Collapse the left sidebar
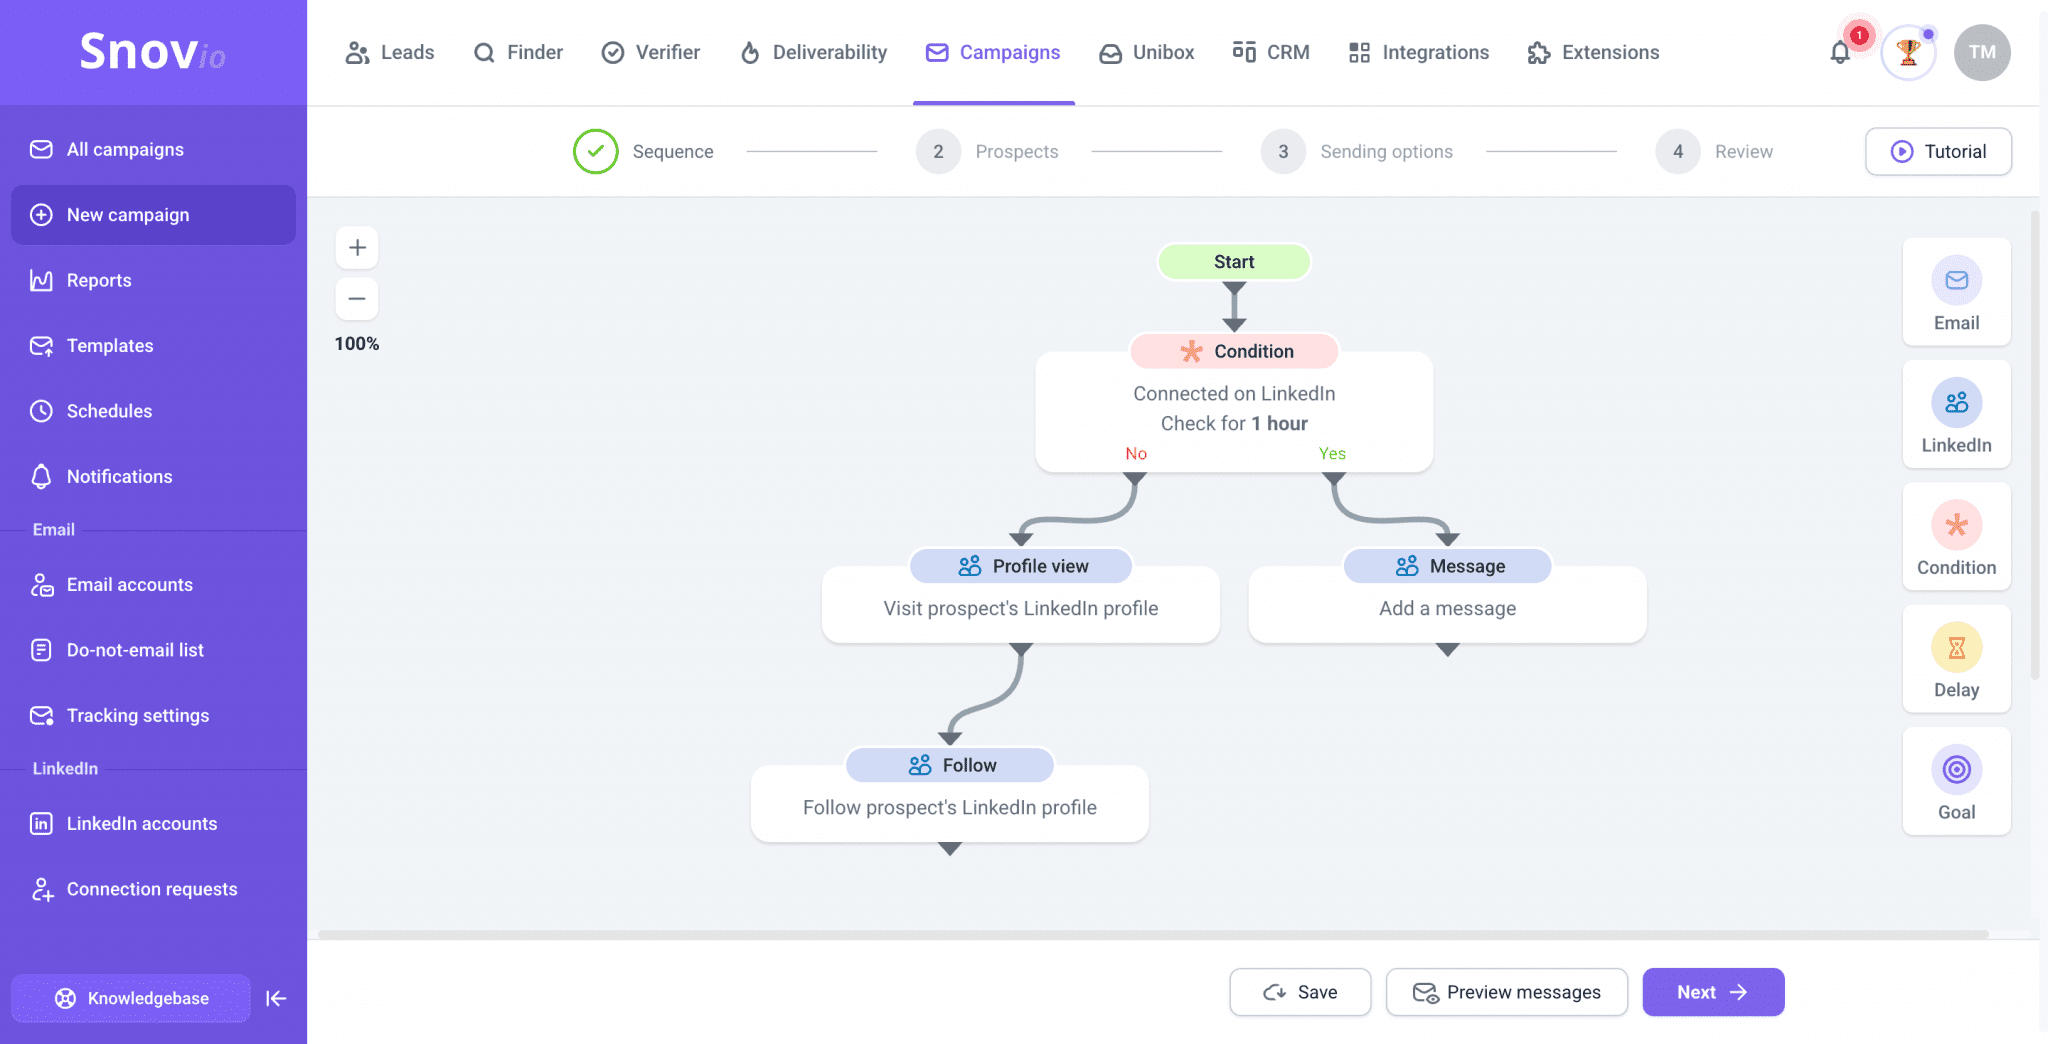 276,998
